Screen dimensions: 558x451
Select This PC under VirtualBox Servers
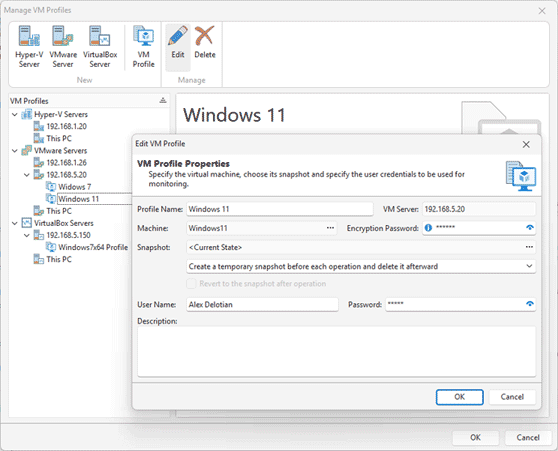click(x=59, y=259)
